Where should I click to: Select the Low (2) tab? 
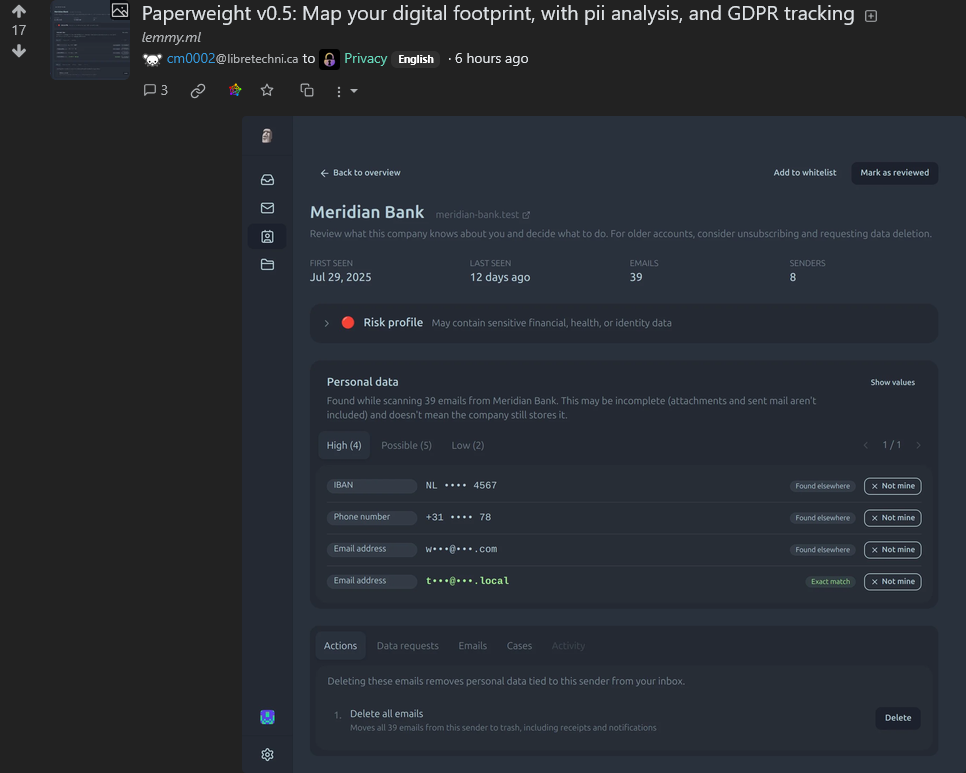468,445
